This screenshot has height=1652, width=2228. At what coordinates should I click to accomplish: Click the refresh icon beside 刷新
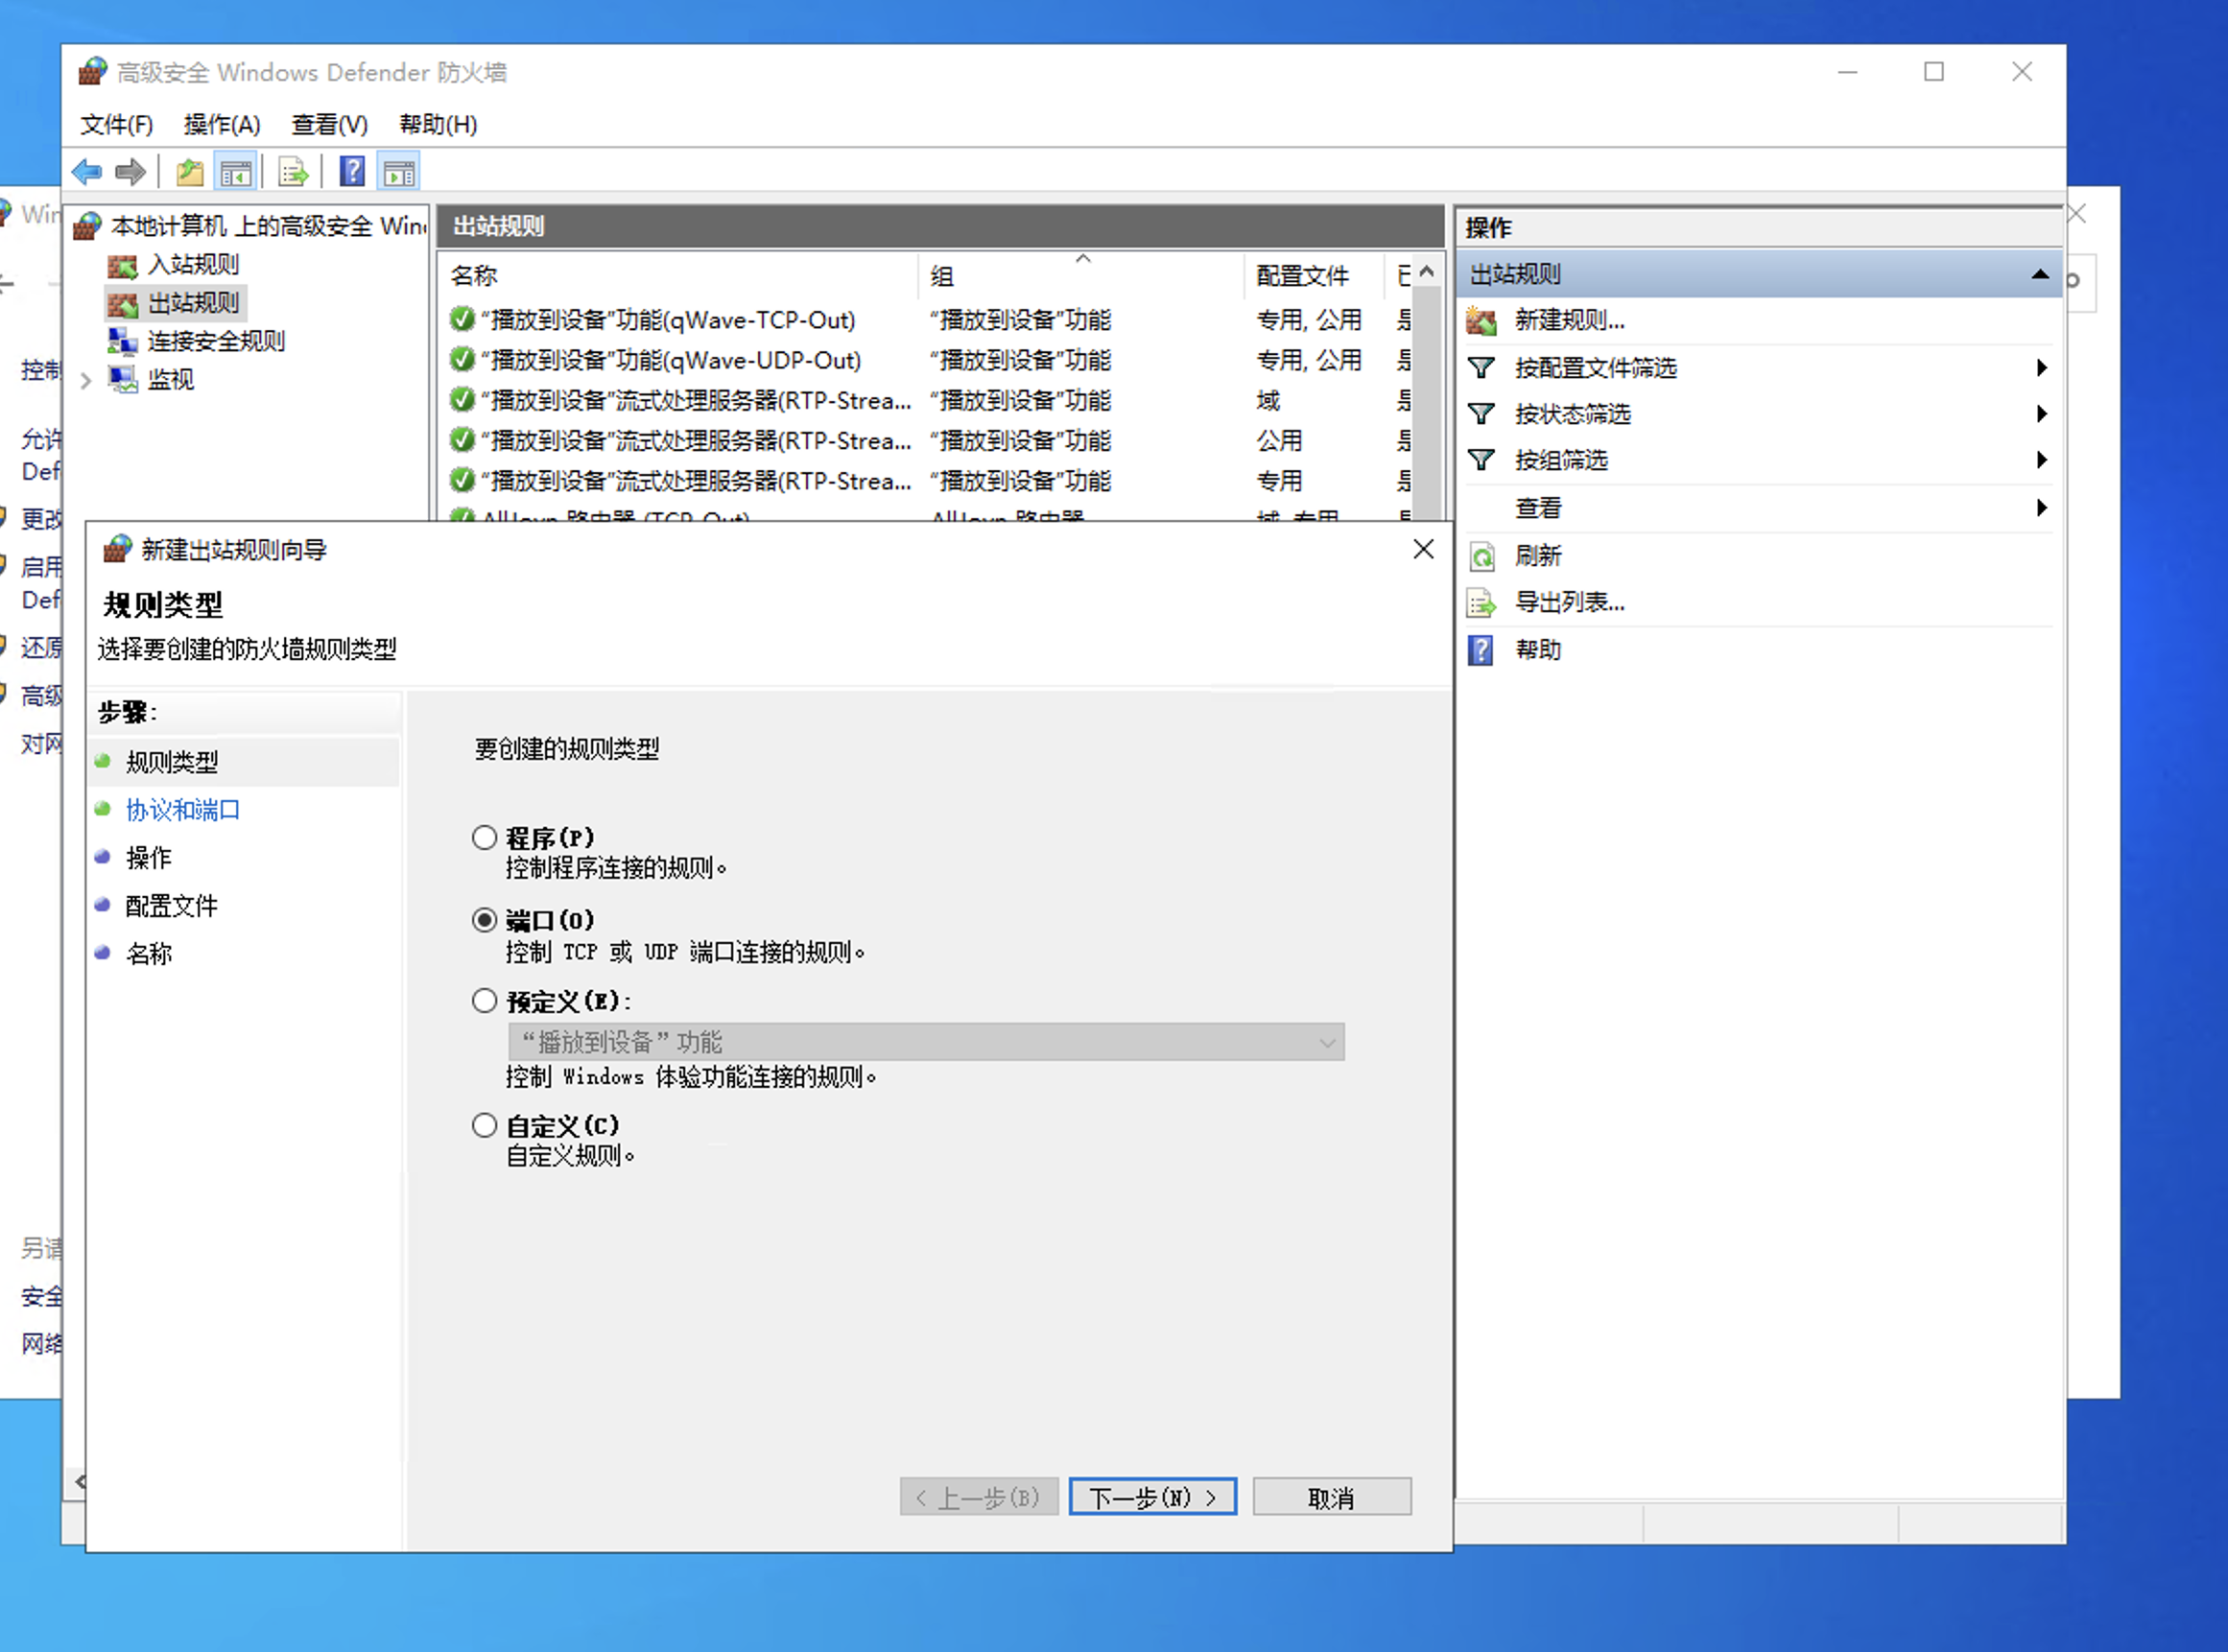click(x=1481, y=556)
